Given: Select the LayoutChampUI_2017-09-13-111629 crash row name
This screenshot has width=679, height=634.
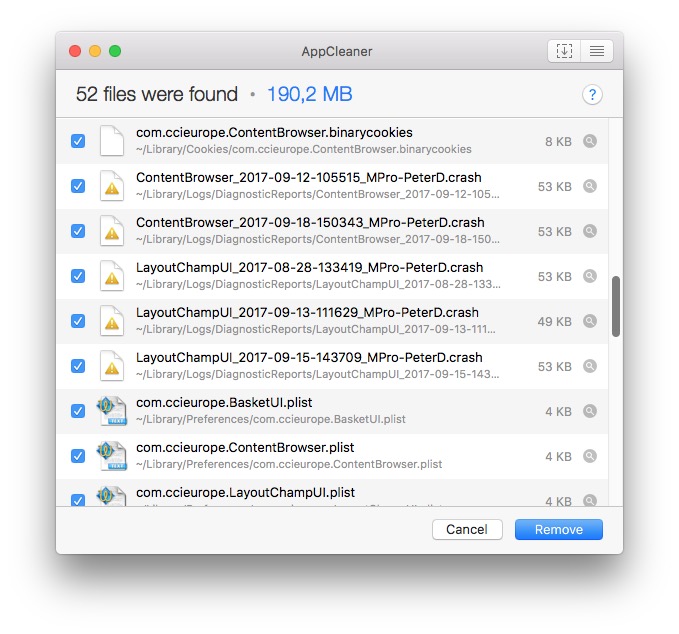Looking at the screenshot, I should (x=307, y=312).
